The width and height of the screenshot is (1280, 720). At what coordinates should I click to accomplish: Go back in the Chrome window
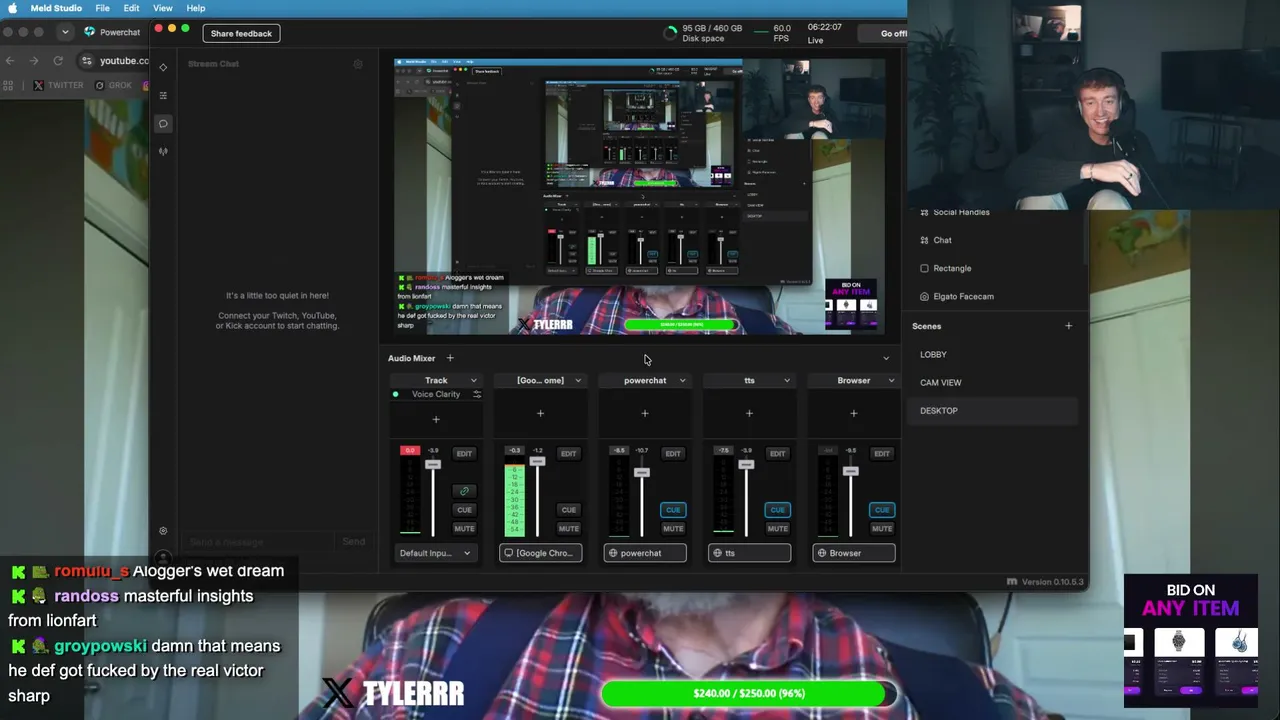coord(10,61)
